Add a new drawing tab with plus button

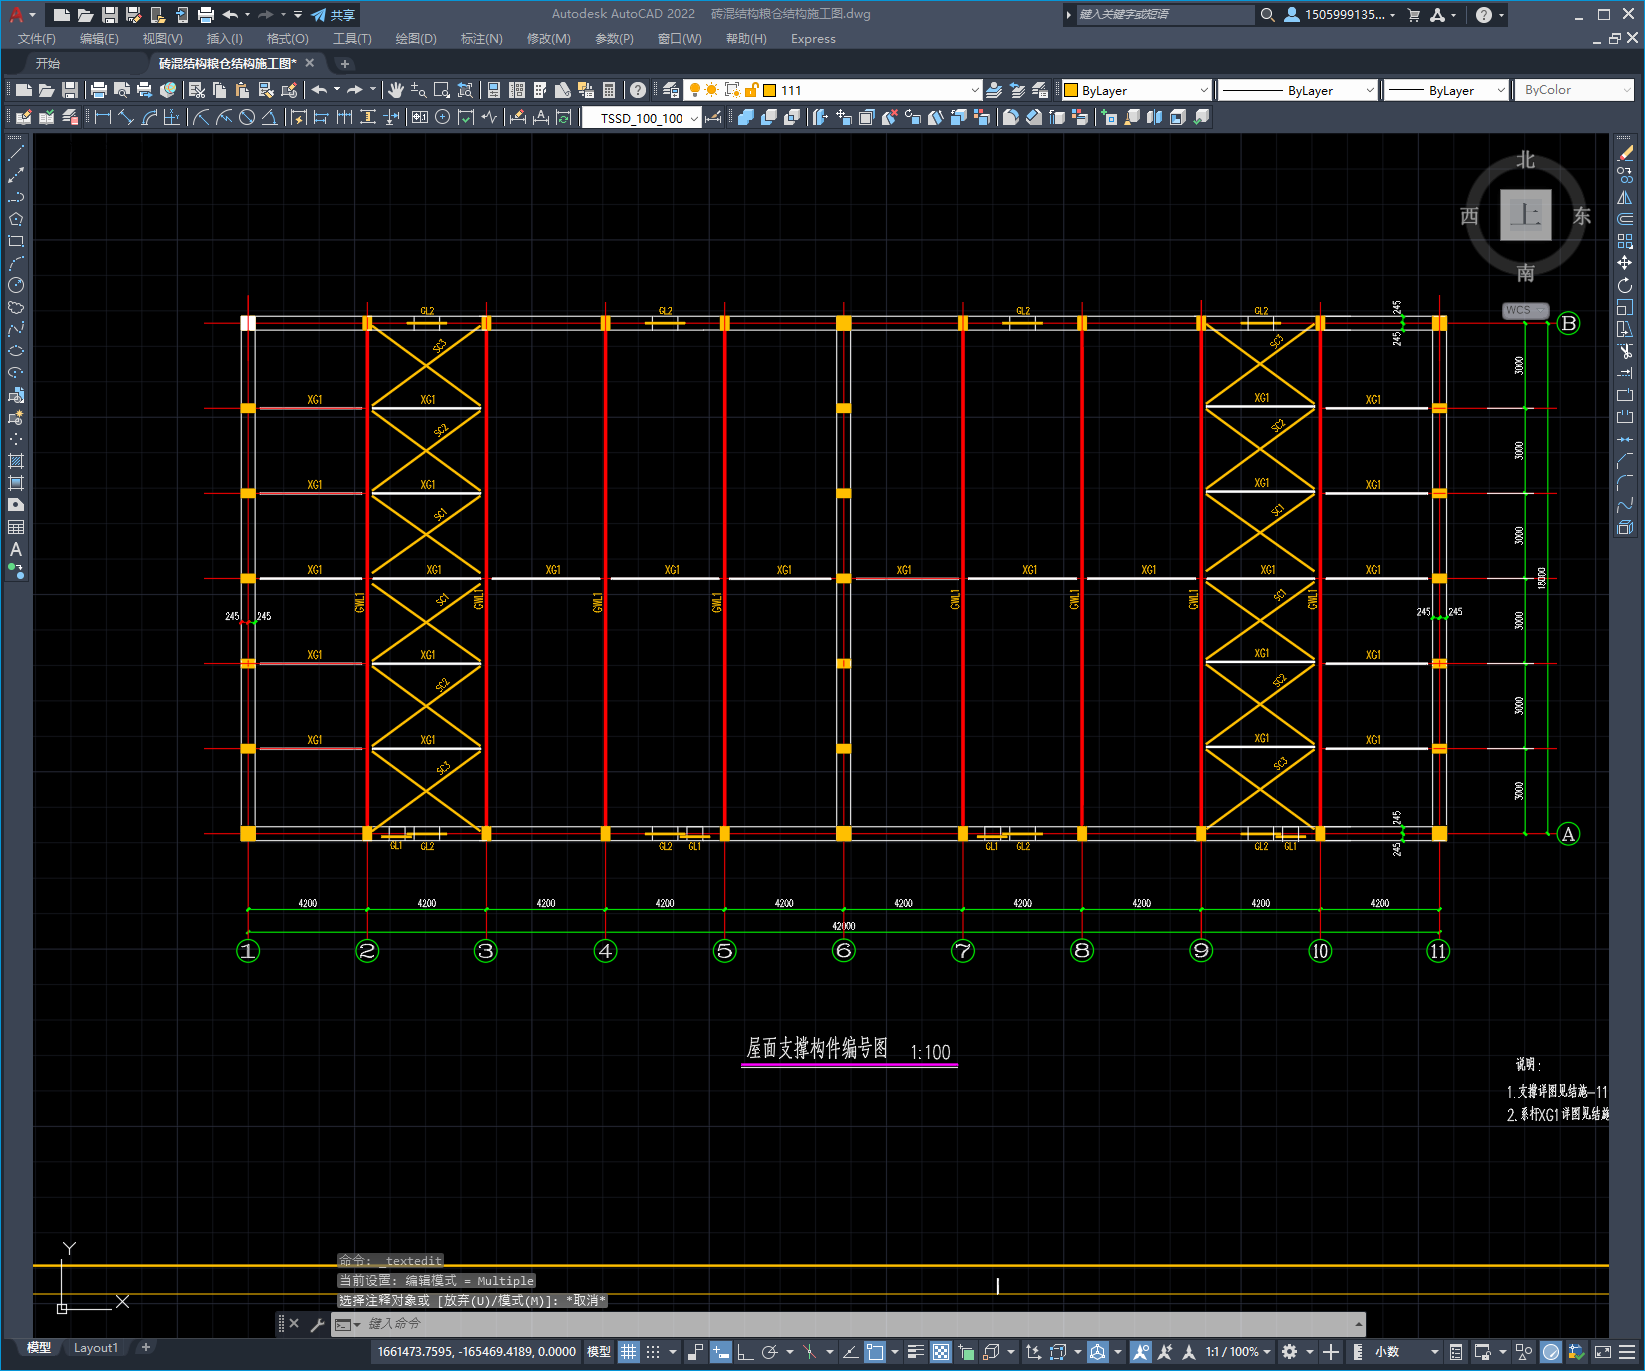pos(345,64)
